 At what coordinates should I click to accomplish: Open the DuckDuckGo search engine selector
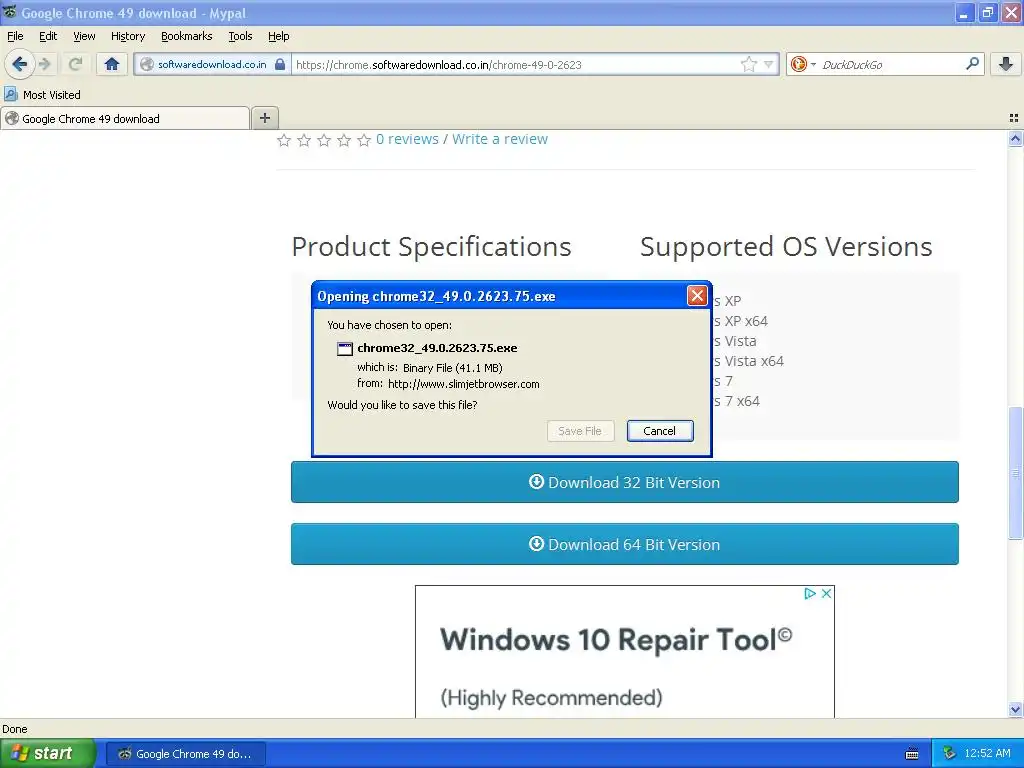(x=803, y=64)
